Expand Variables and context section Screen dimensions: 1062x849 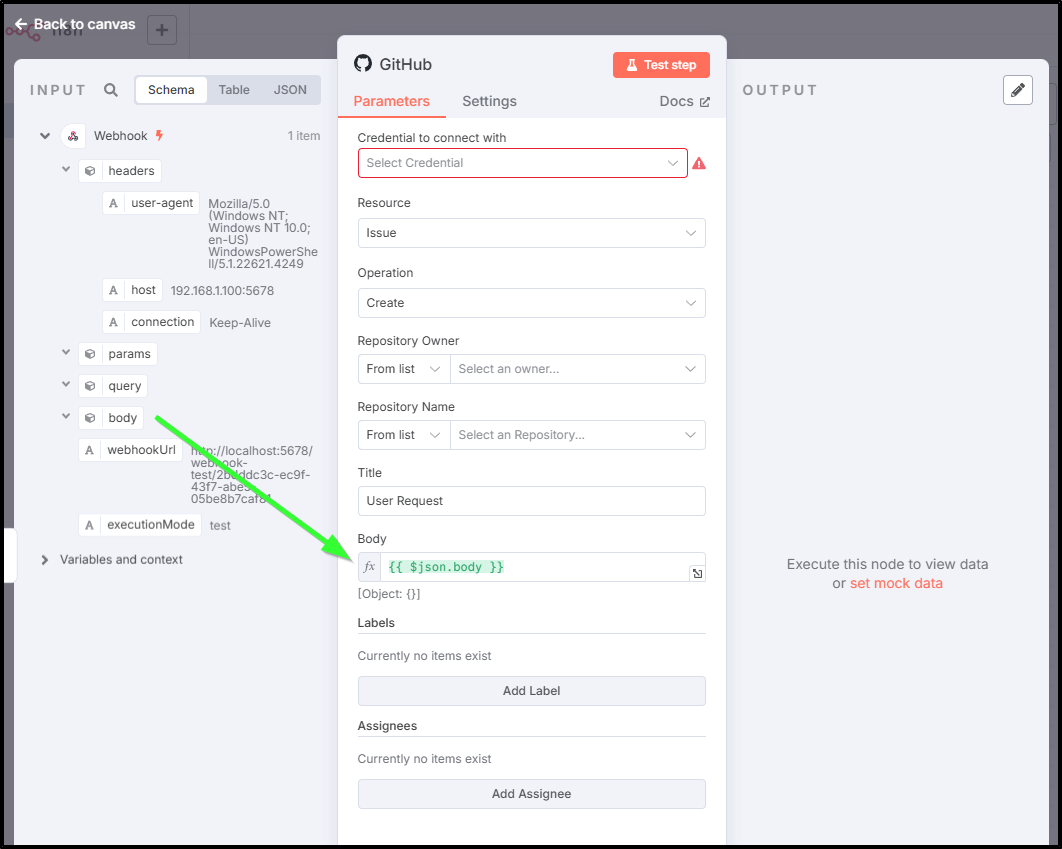pos(45,560)
